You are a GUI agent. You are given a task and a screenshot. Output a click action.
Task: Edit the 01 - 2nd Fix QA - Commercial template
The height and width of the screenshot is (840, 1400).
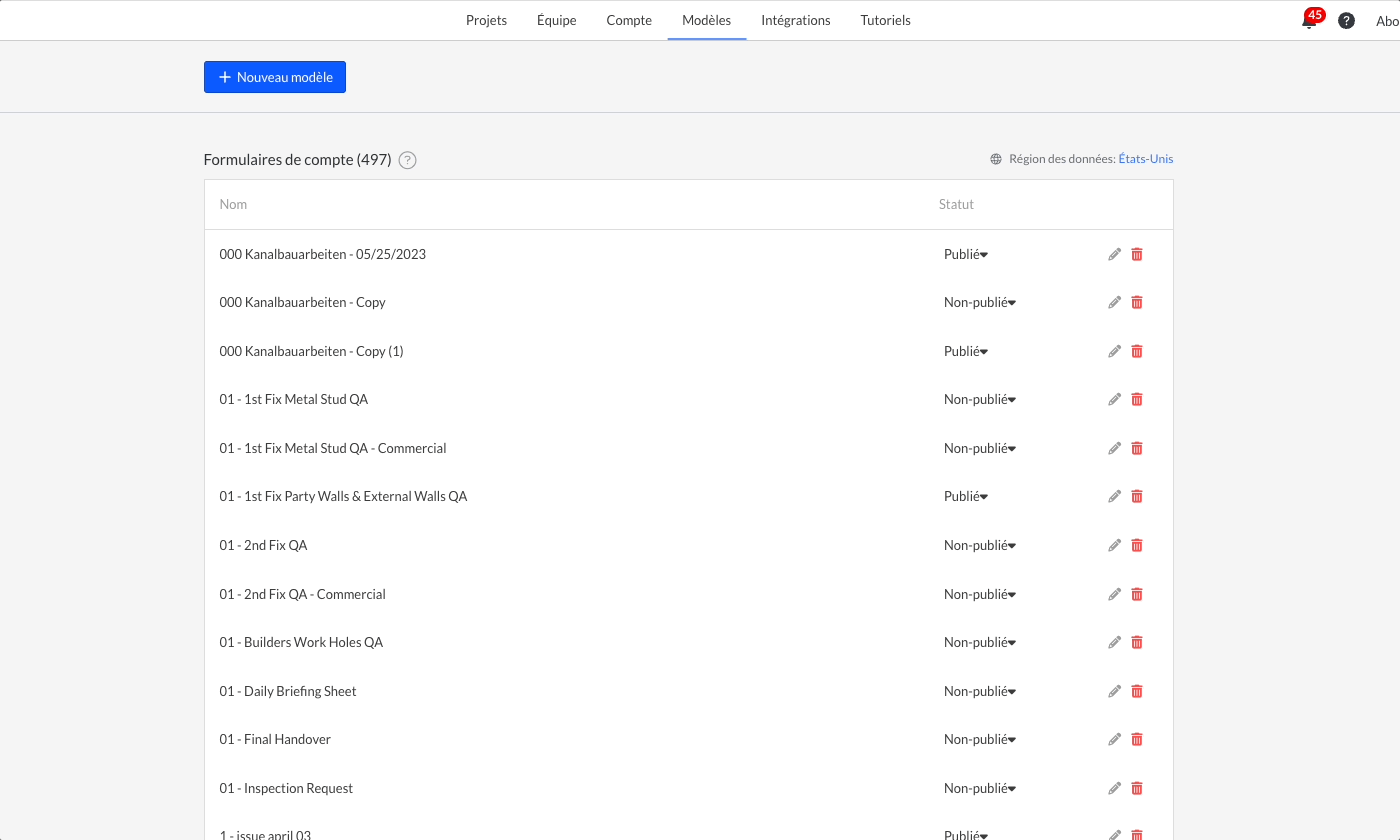[x=1114, y=594]
